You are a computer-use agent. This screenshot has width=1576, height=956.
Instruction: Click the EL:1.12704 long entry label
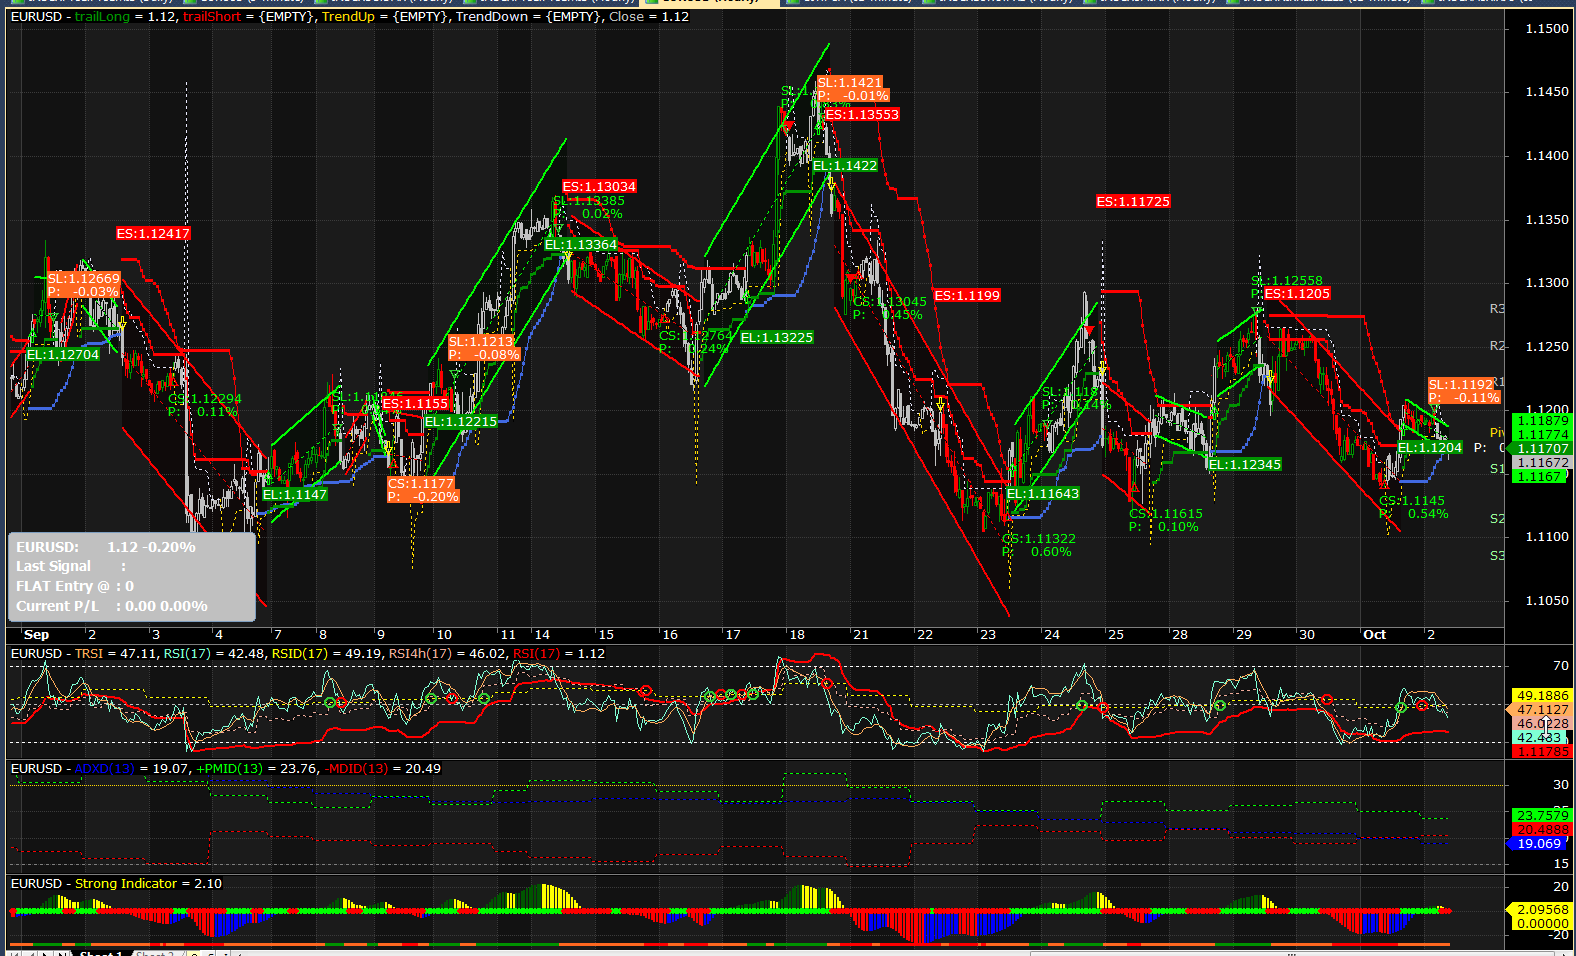pos(63,354)
